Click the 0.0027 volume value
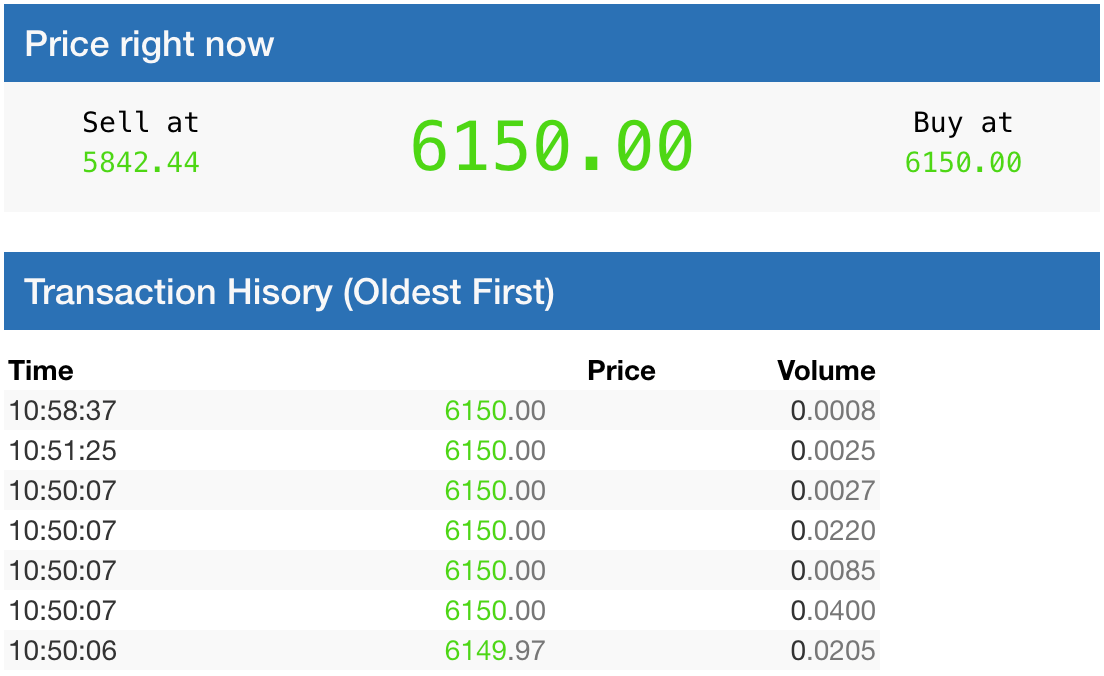1104x676 pixels. tap(833, 490)
